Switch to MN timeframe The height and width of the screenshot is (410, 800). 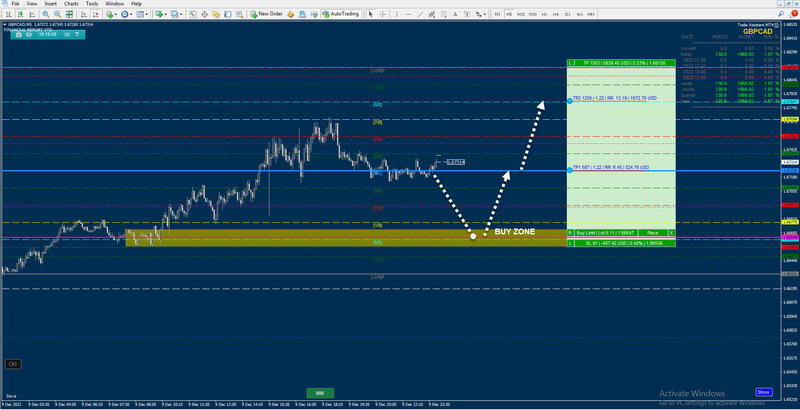coord(591,14)
